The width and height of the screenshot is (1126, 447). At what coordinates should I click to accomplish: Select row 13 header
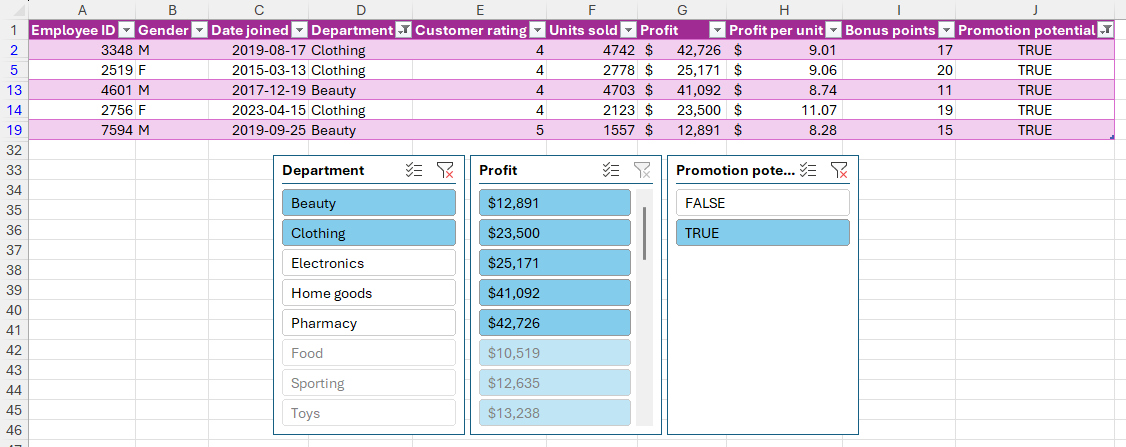14,90
